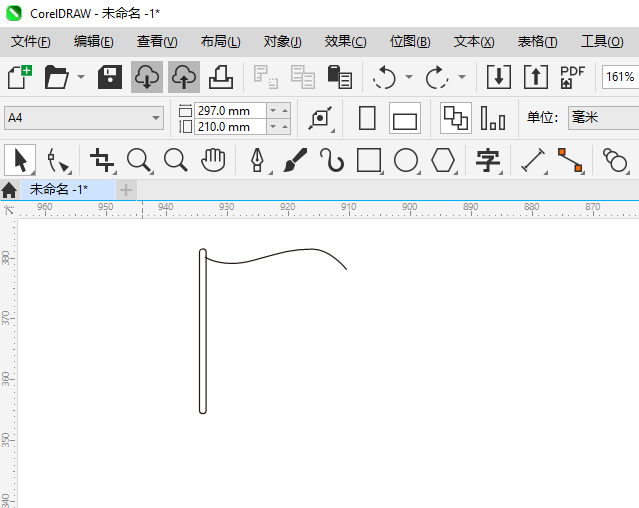Select the Text 字 tool
The image size is (639, 508).
click(488, 160)
